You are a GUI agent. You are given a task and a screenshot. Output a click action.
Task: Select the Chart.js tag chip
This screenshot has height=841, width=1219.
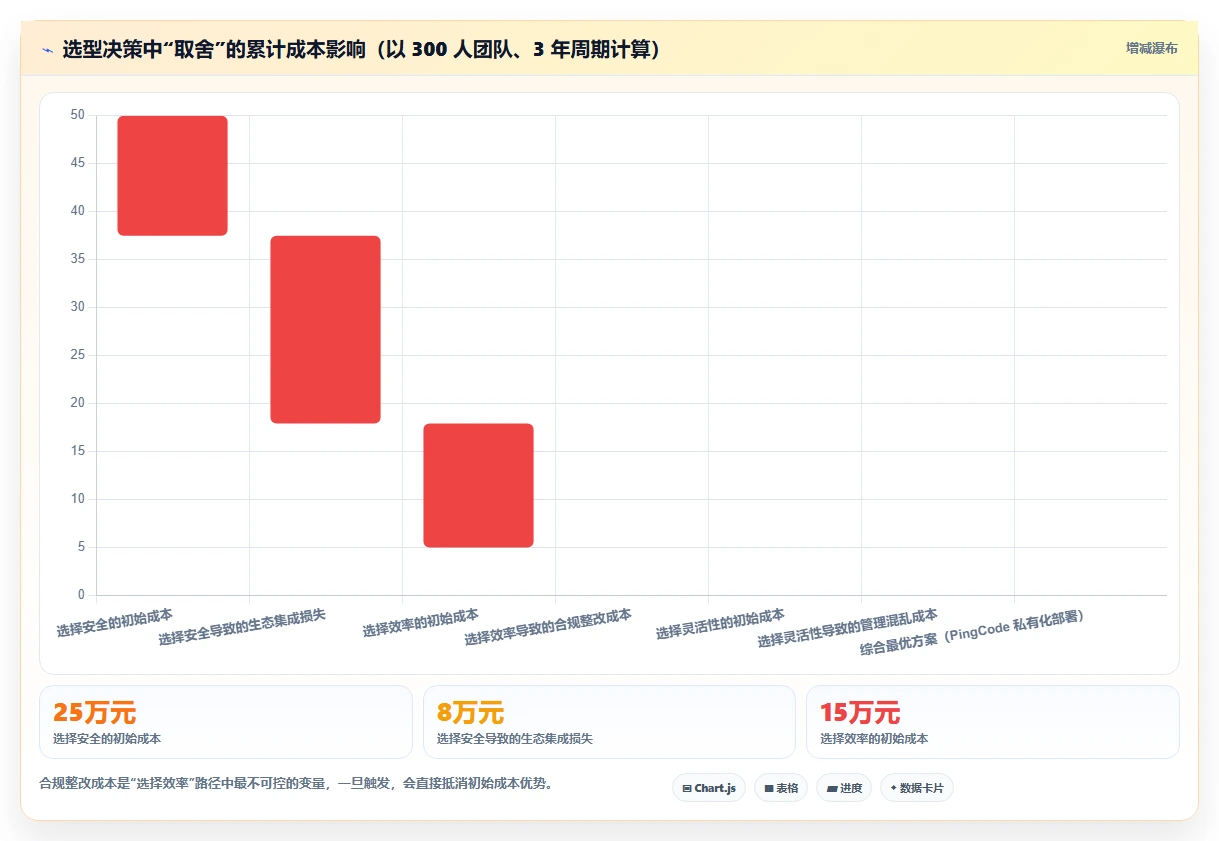coord(709,788)
